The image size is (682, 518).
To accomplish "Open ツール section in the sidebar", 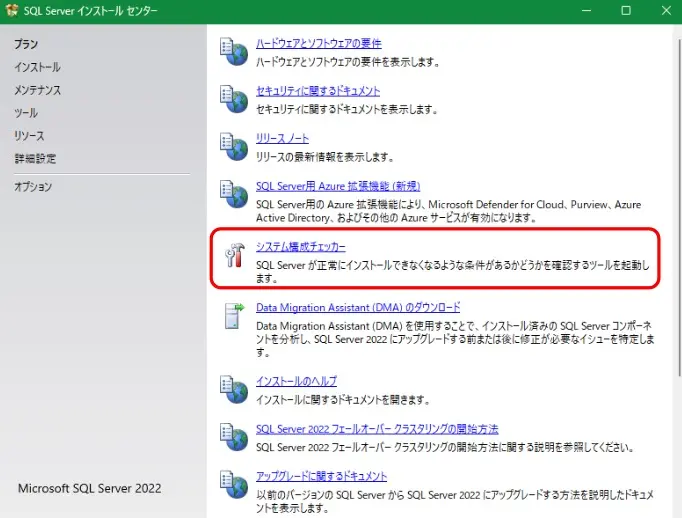I will (26, 113).
